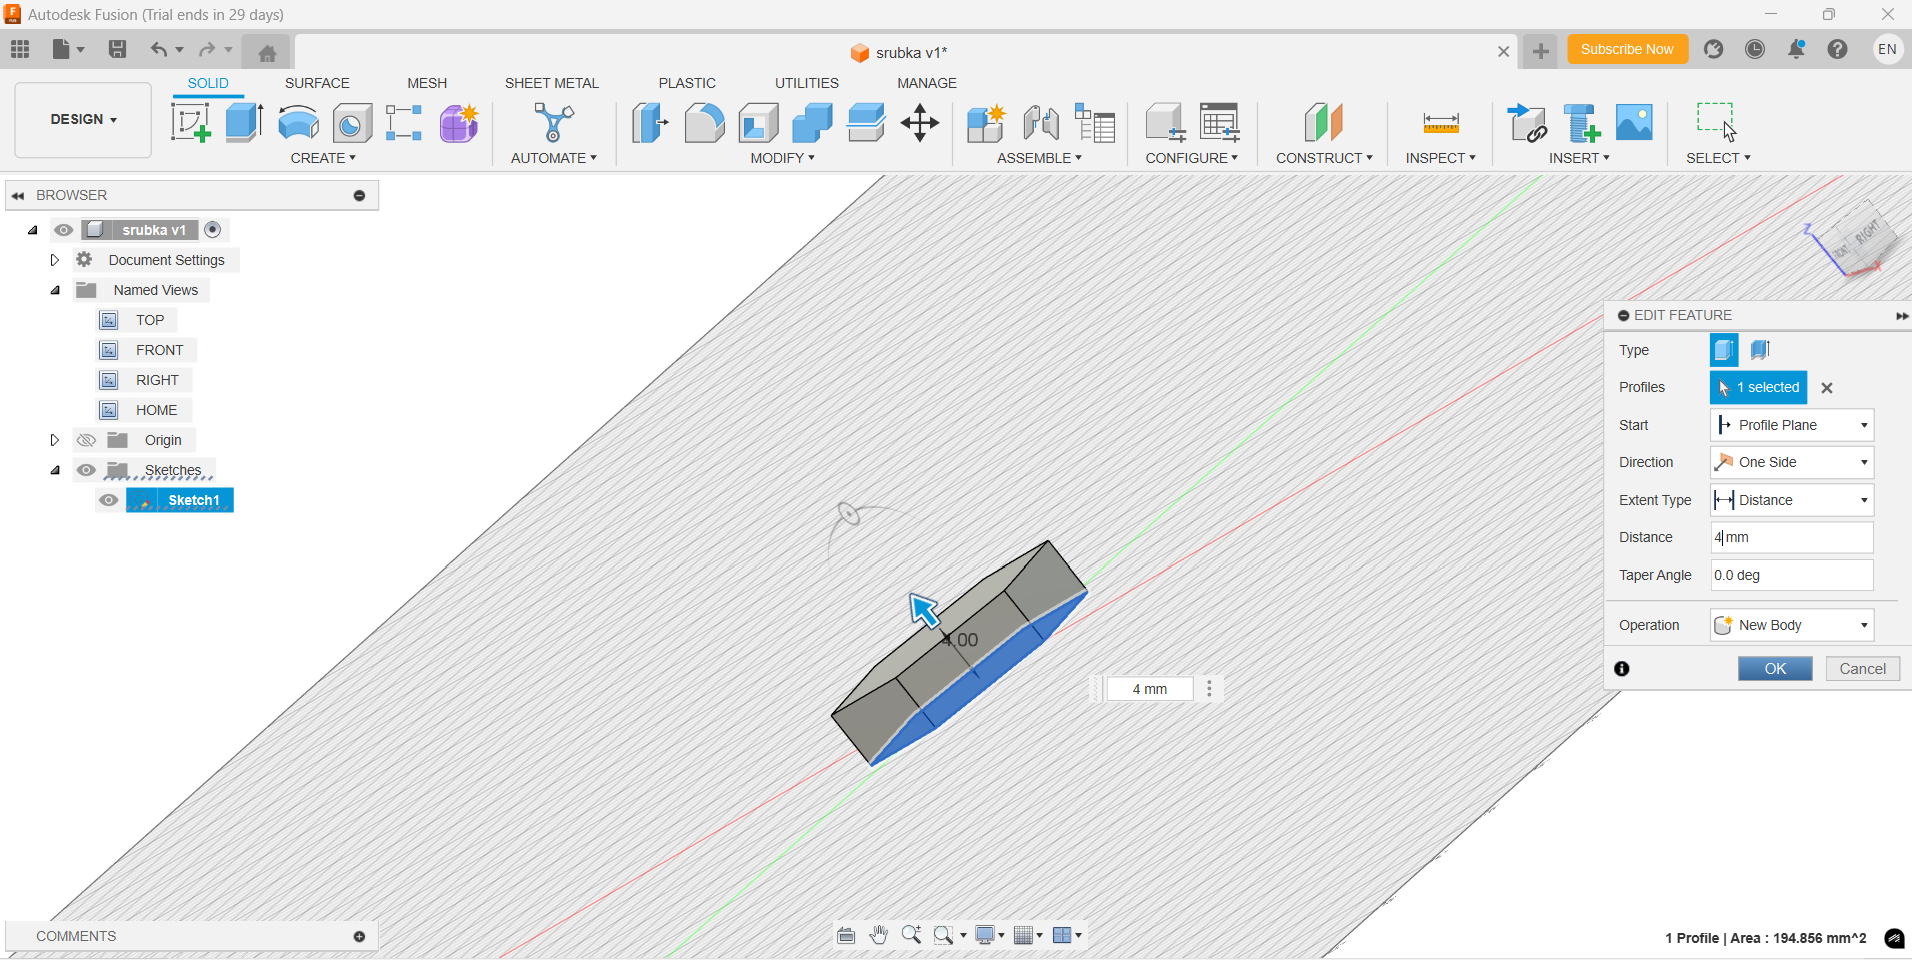The image size is (1912, 960).
Task: Select the TOP named view
Action: point(150,320)
